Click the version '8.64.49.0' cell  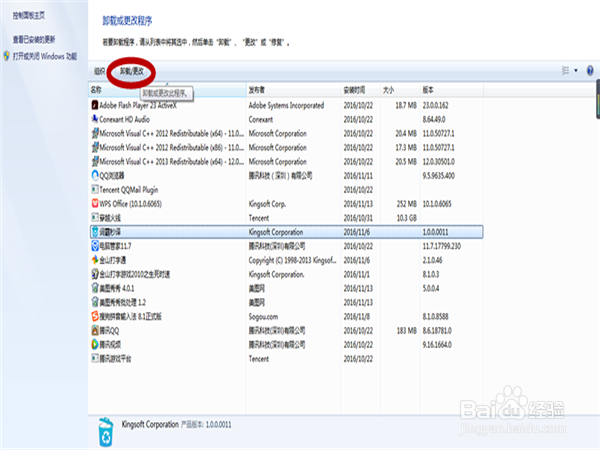tap(434, 119)
